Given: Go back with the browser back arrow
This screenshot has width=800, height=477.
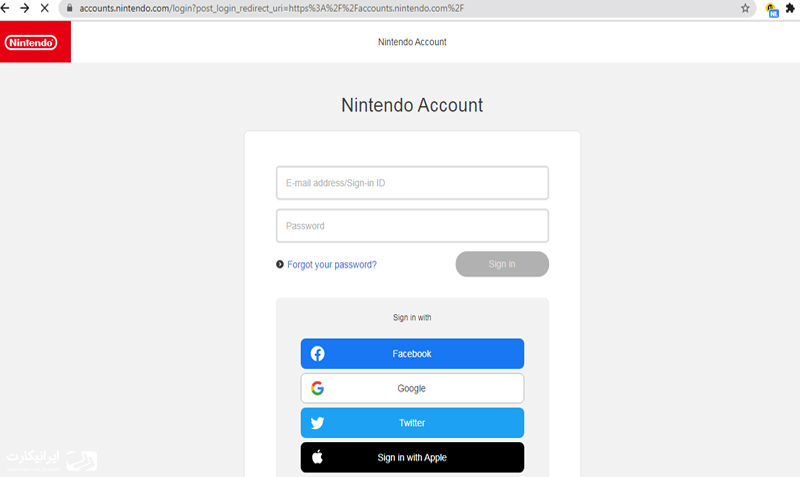Looking at the screenshot, I should click(5, 8).
